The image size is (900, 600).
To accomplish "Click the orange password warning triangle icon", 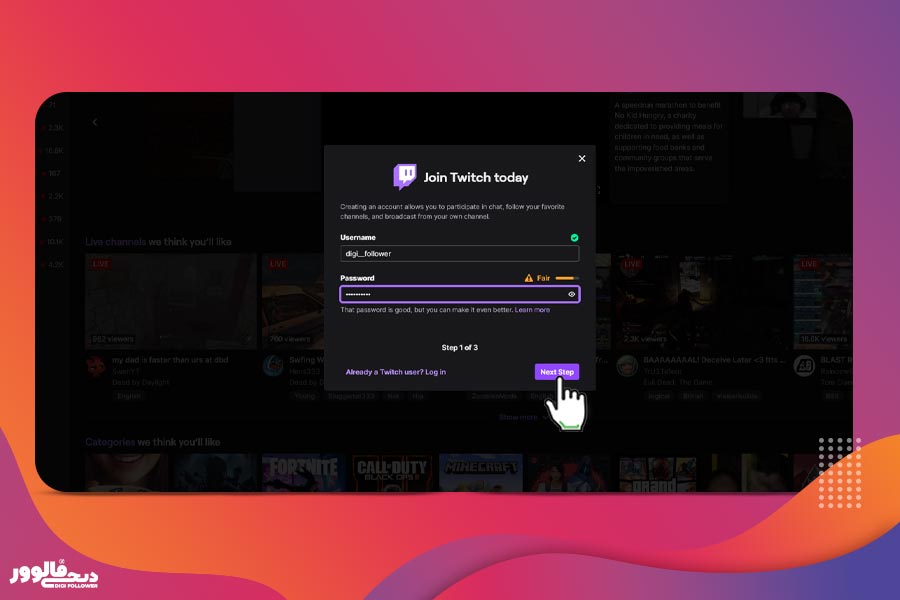I will click(529, 278).
